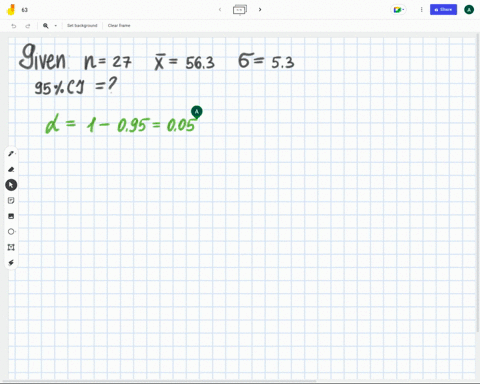Click the horizontal scrollbar at bottom
The width and height of the screenshot is (480, 384).
158,381
